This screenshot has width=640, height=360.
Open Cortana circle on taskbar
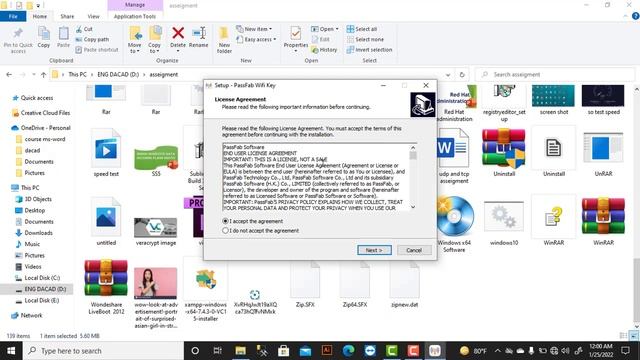point(195,351)
